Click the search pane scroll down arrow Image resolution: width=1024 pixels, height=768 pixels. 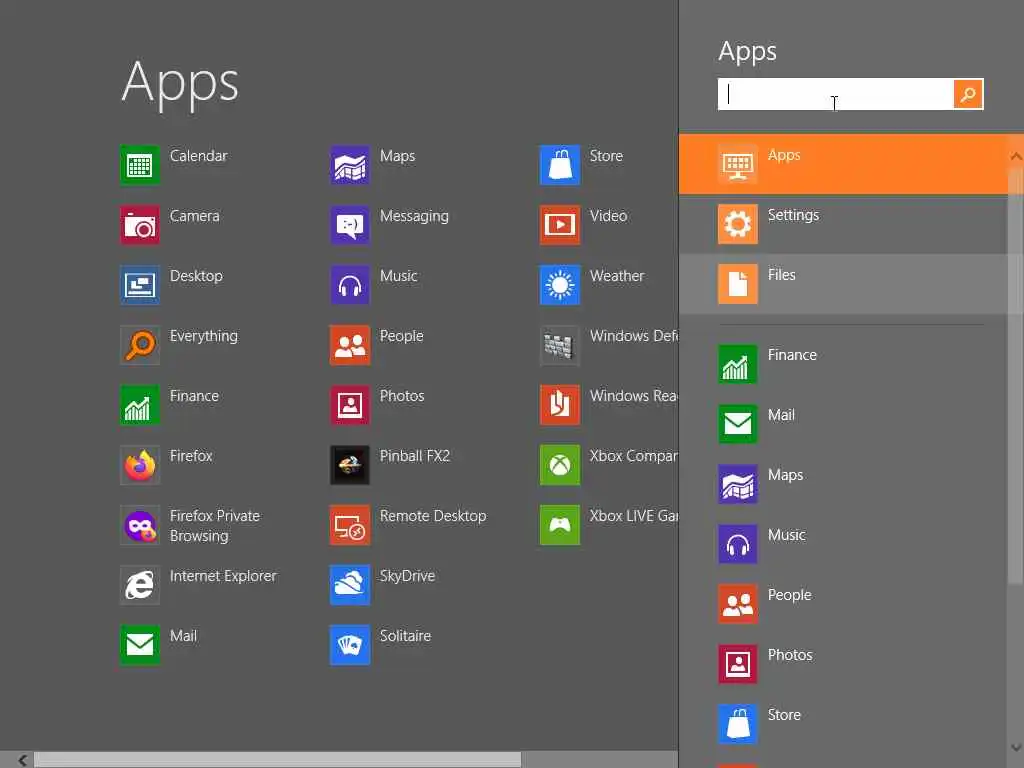[x=1016, y=748]
